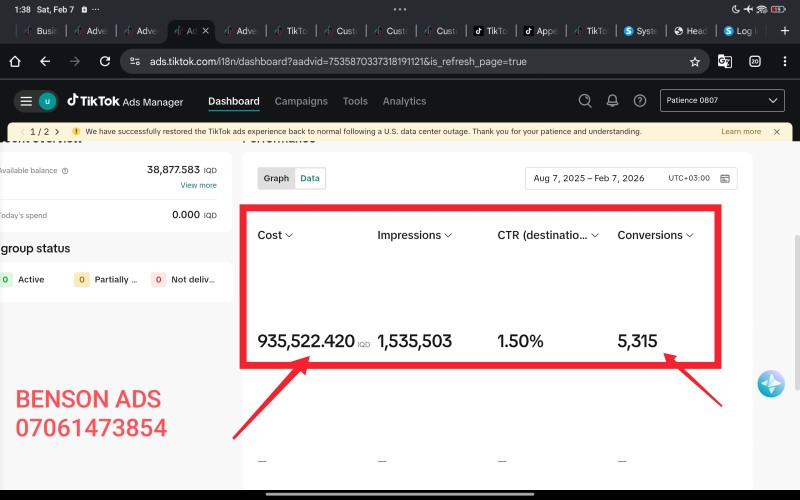800x500 pixels.
Task: Click the Partially status count
Action: (82, 280)
